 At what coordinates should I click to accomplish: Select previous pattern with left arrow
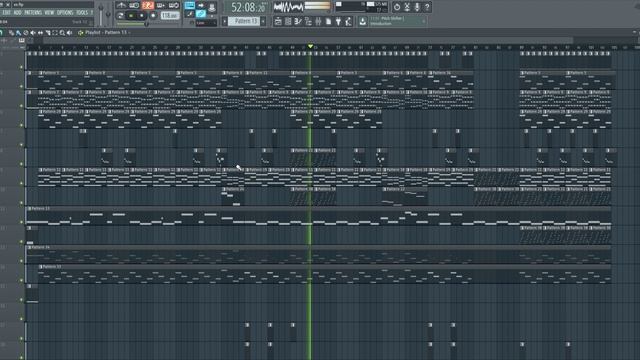pyautogui.click(x=225, y=21)
